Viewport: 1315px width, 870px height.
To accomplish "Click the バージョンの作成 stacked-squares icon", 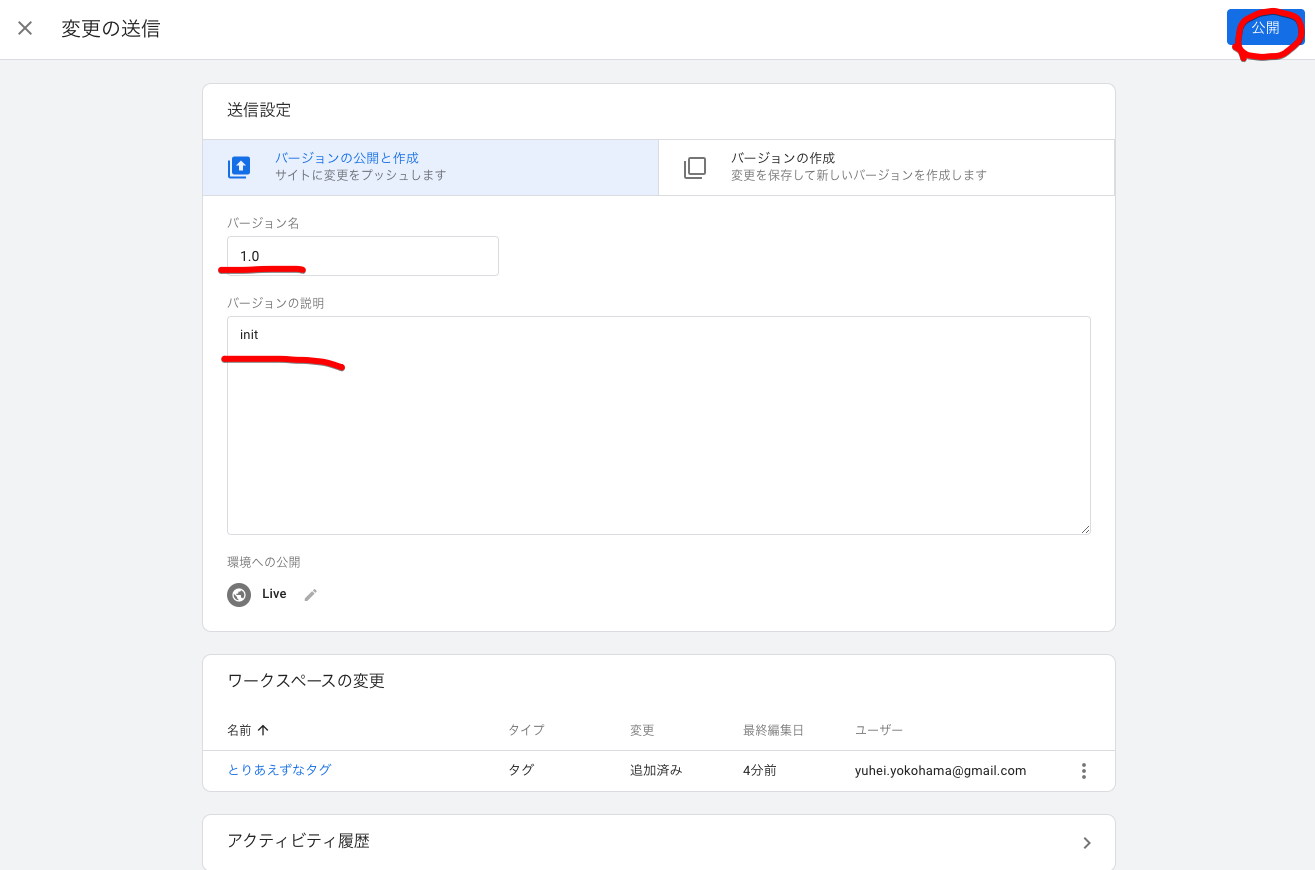I will point(694,167).
